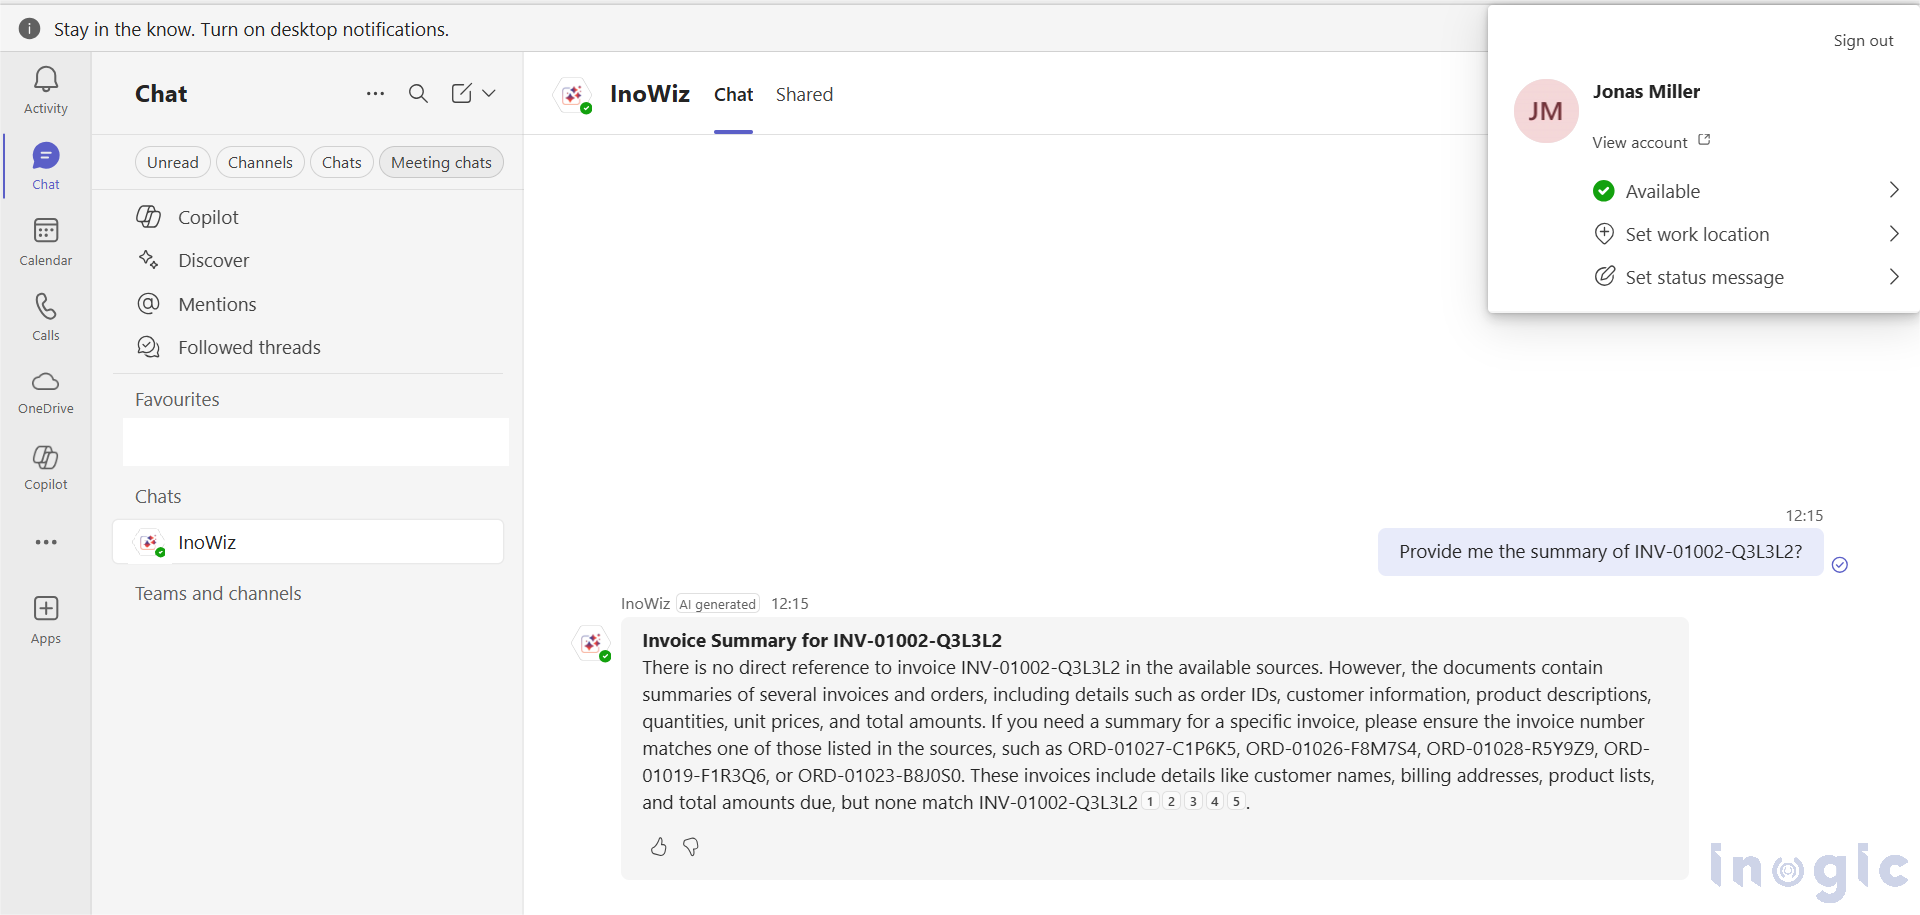Select the InoWiz chat in list
Screen dimensions: 1920x915
(308, 542)
